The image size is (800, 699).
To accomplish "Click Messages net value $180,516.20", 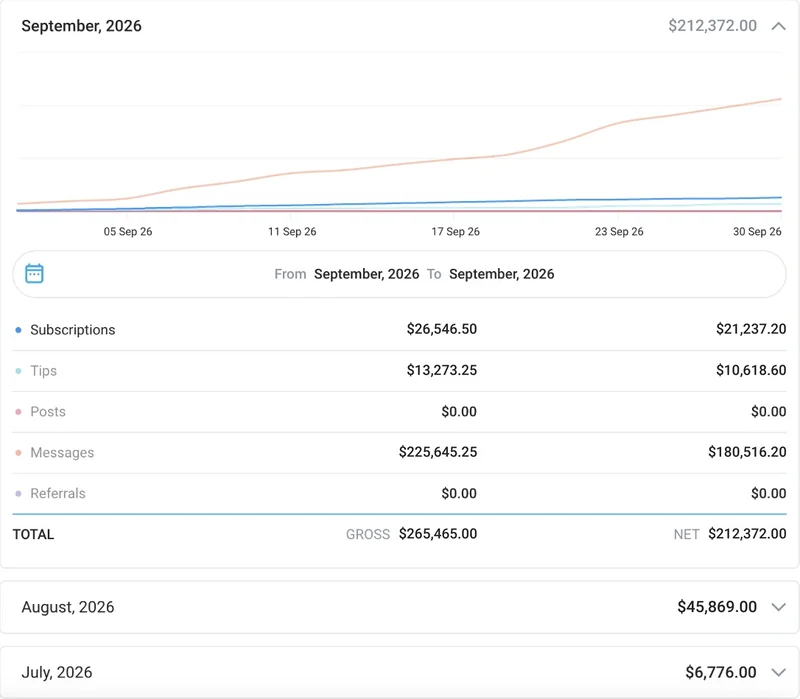I will (x=747, y=452).
